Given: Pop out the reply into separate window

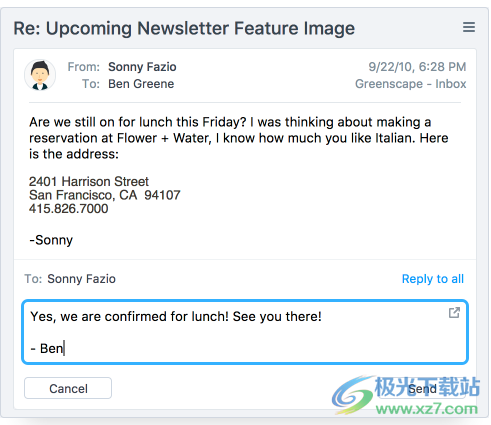Looking at the screenshot, I should coord(454,313).
